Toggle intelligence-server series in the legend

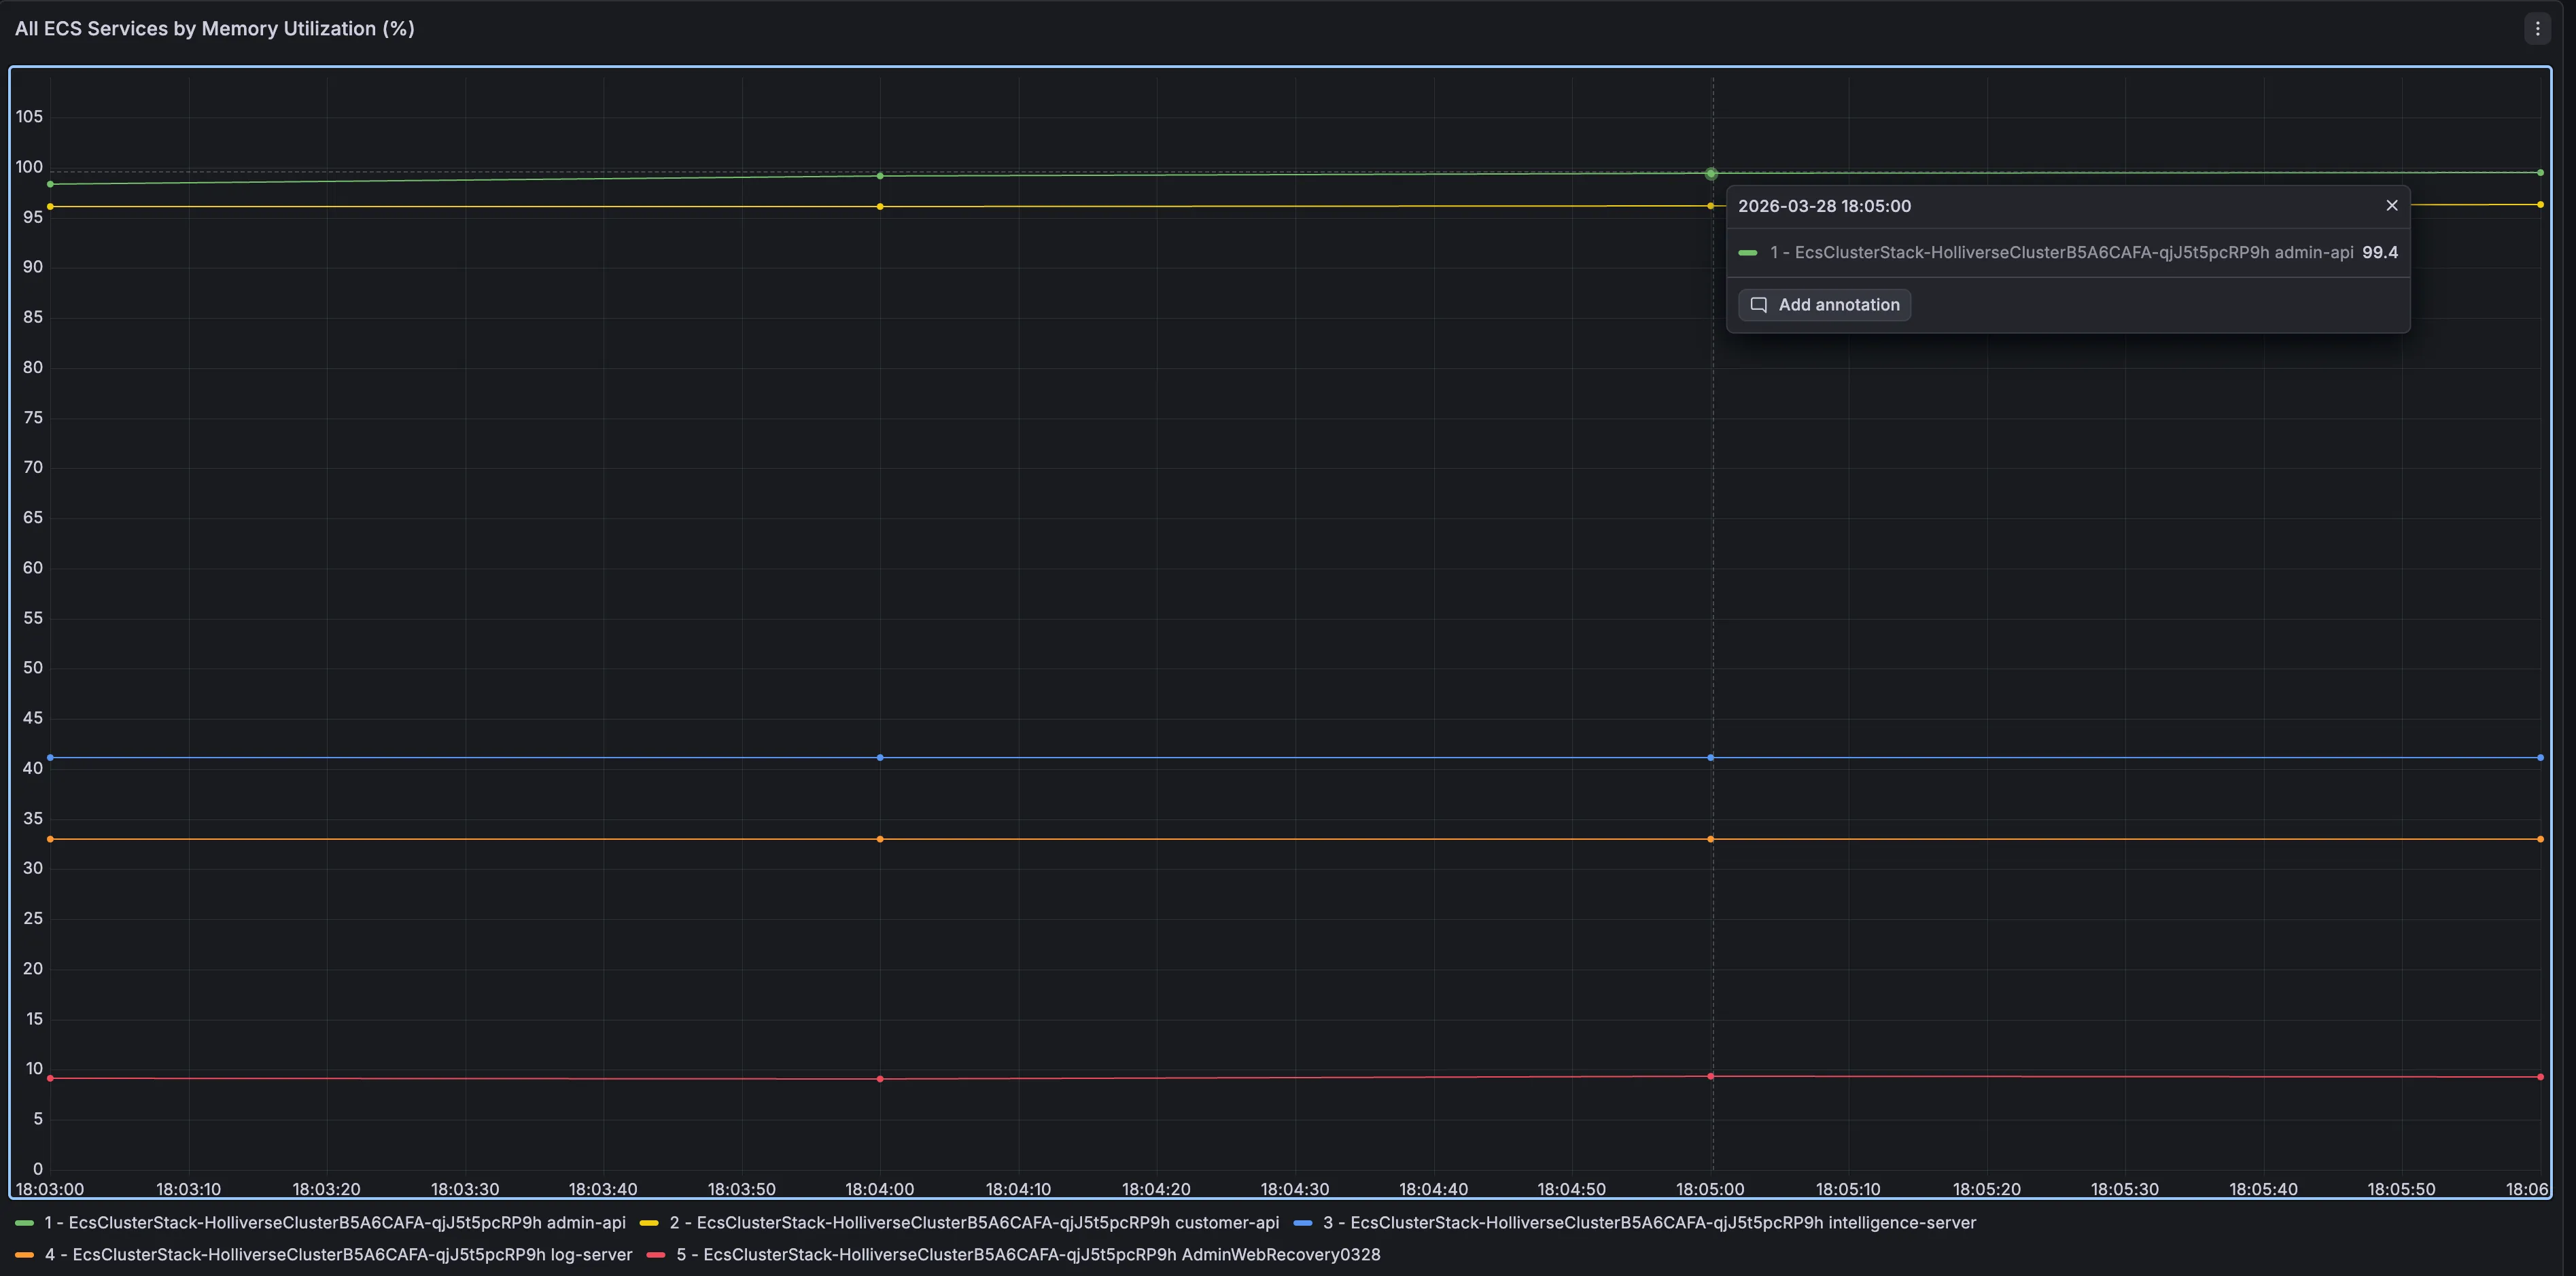[1649, 1223]
